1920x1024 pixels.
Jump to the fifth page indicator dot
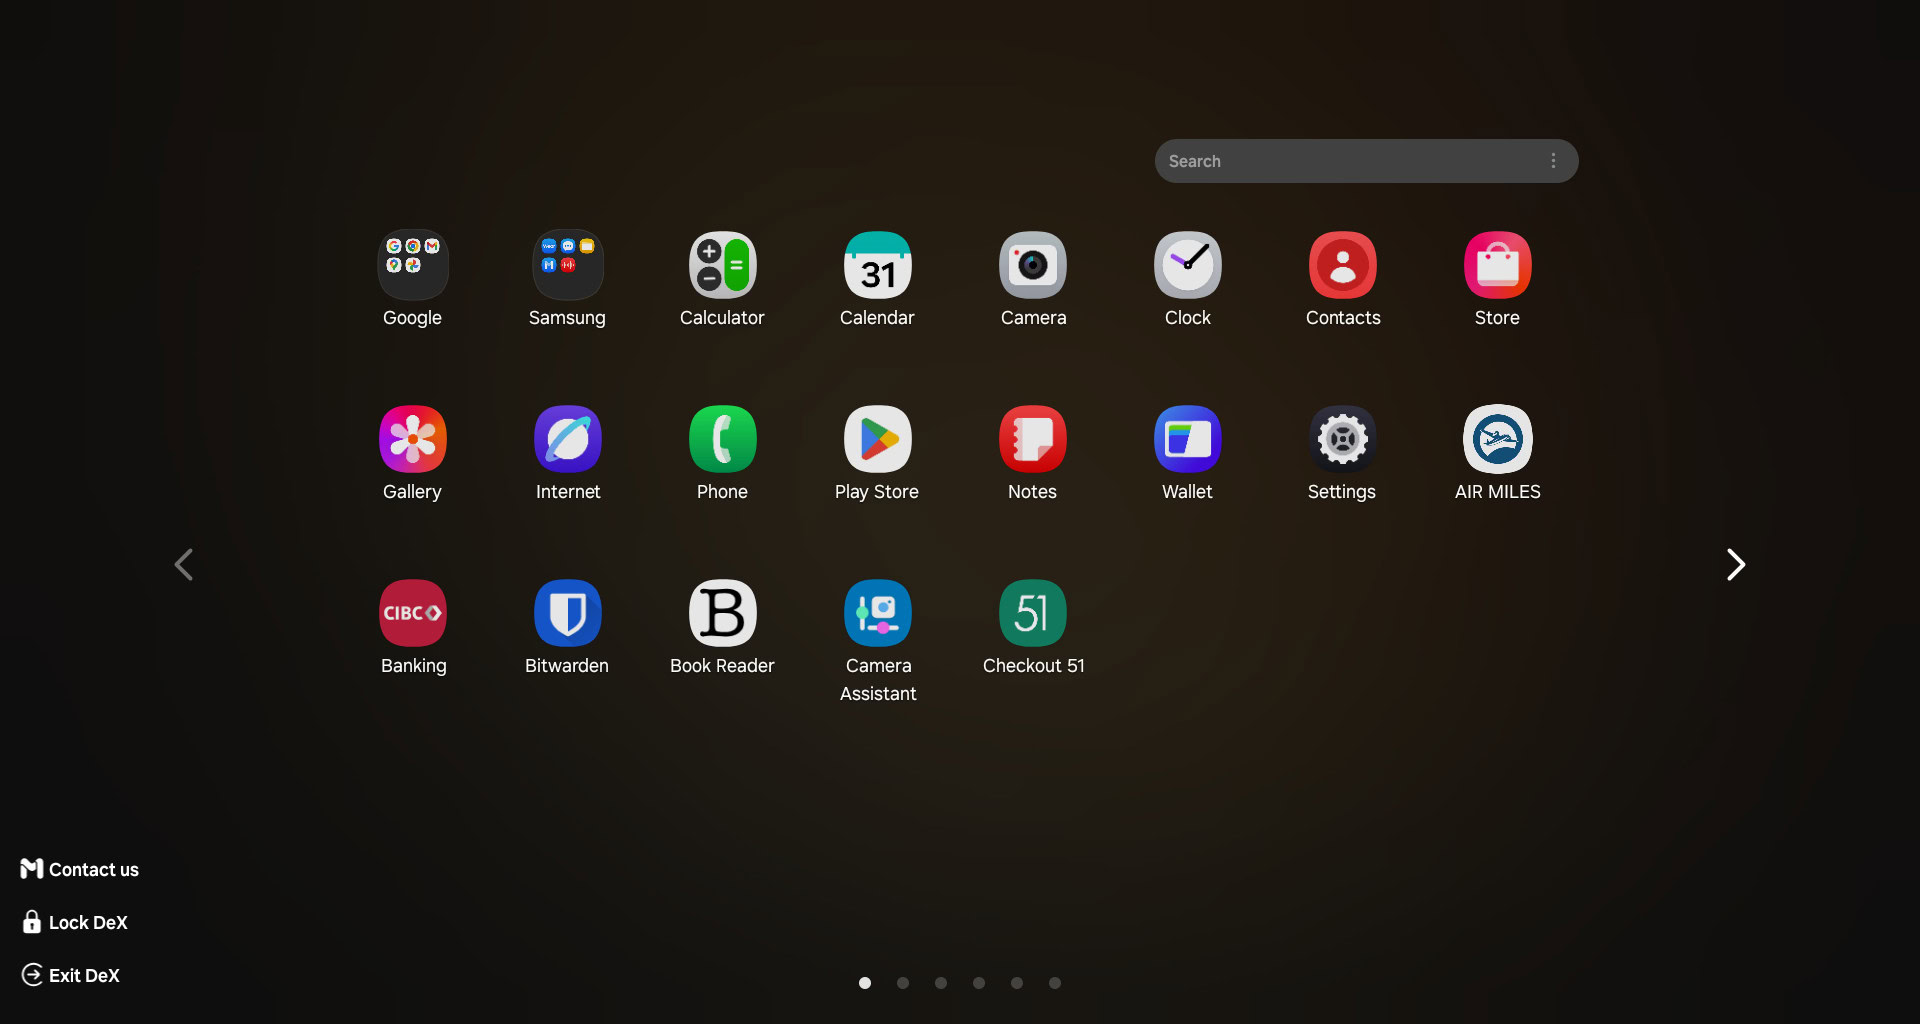click(1017, 983)
